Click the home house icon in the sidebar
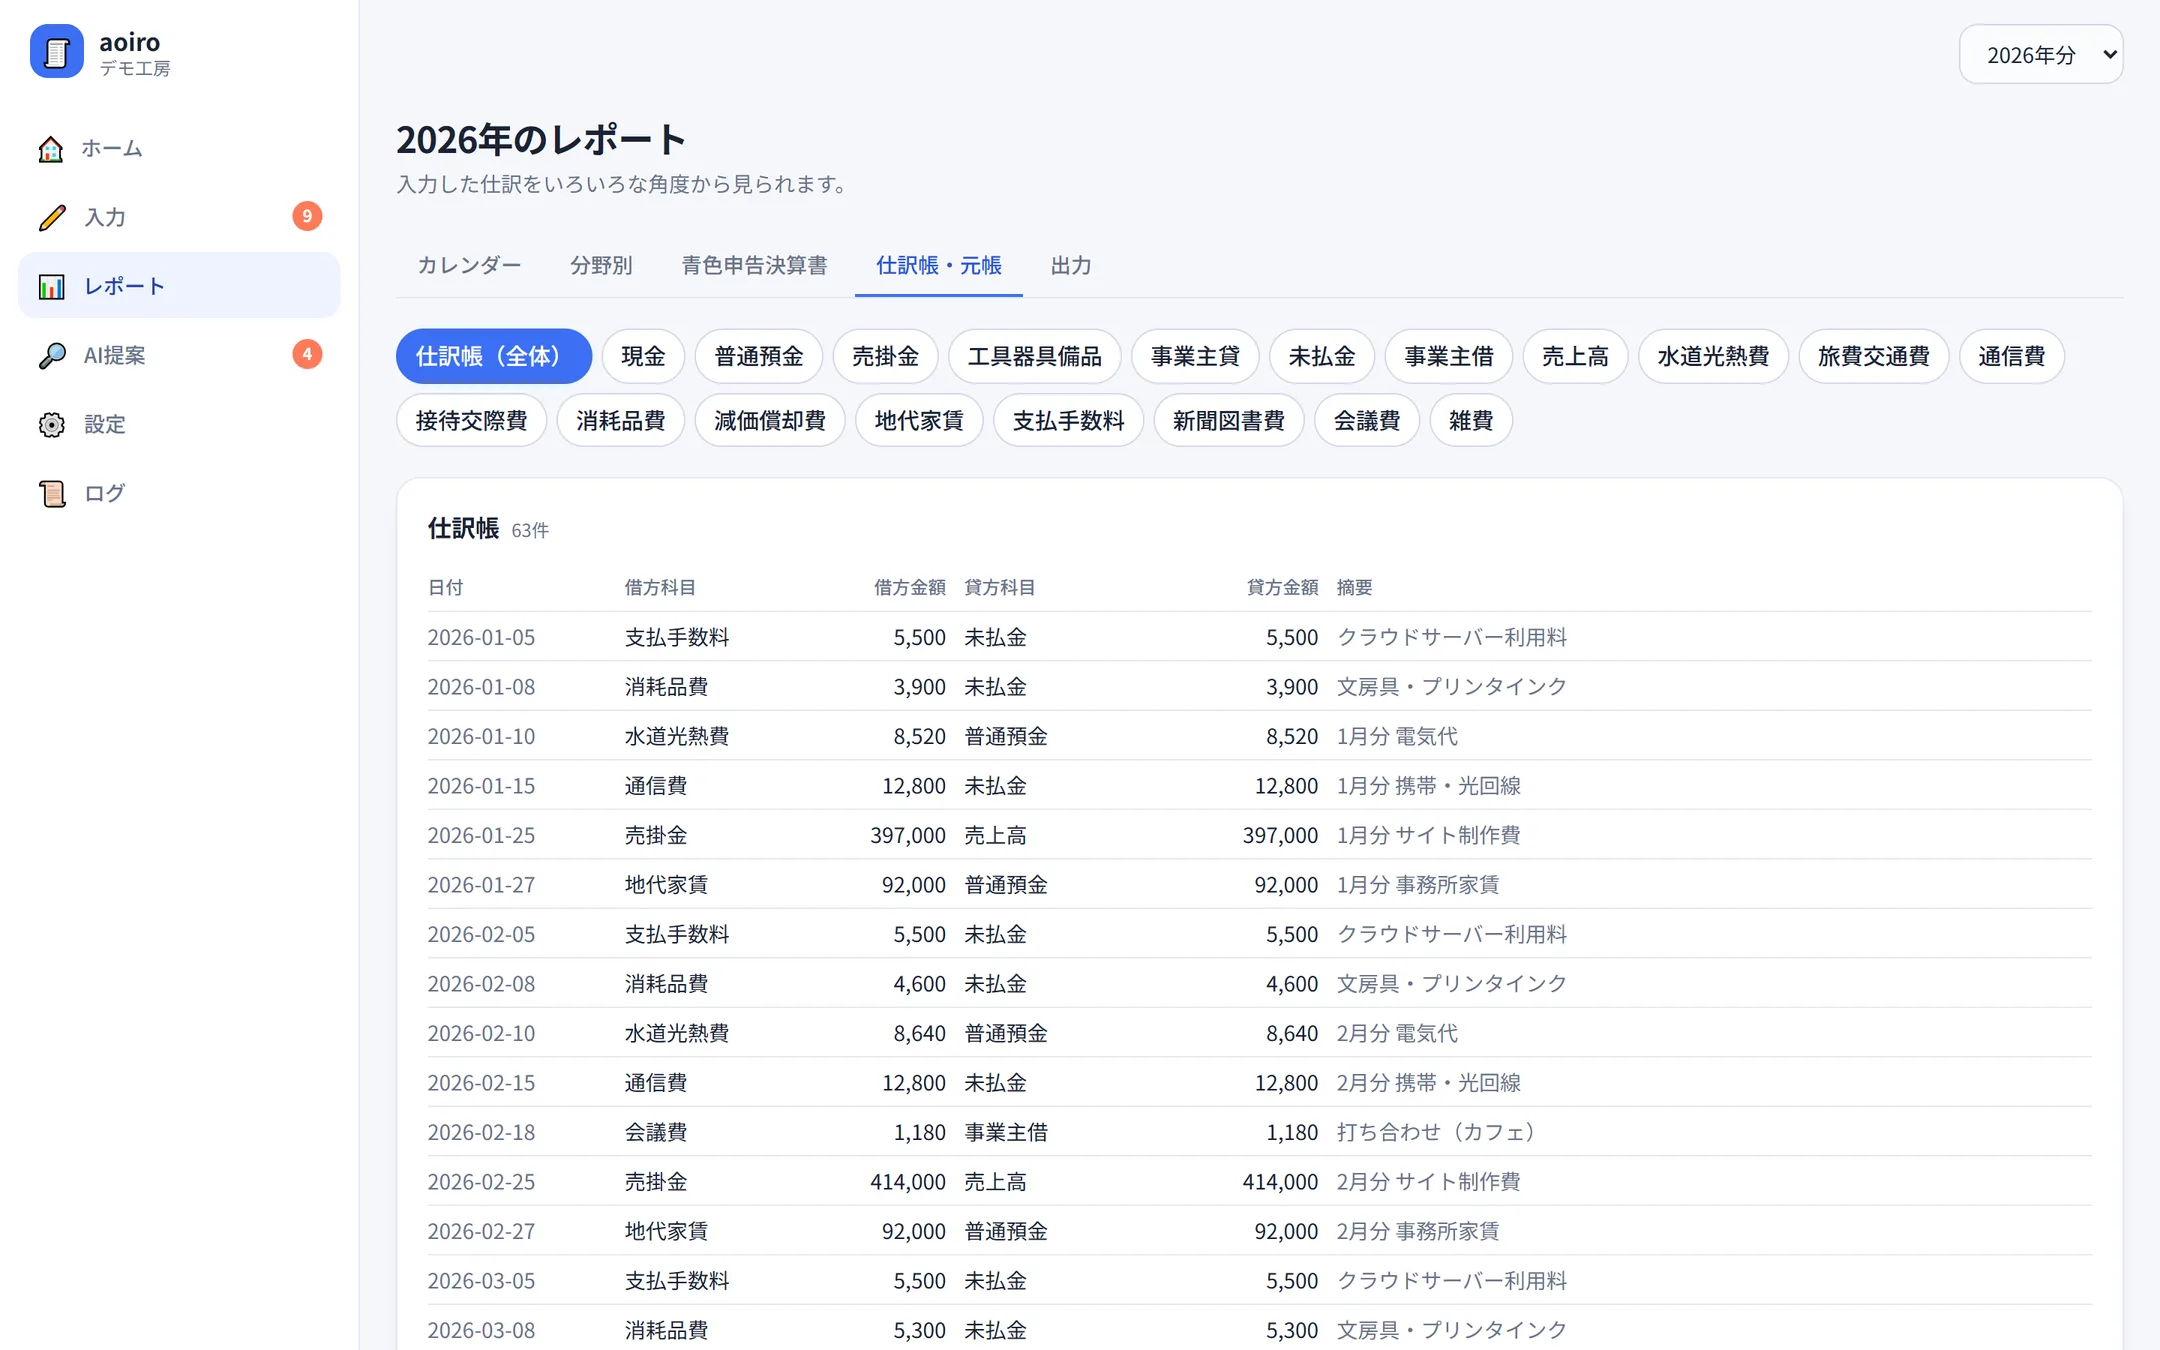2160x1350 pixels. [x=51, y=149]
